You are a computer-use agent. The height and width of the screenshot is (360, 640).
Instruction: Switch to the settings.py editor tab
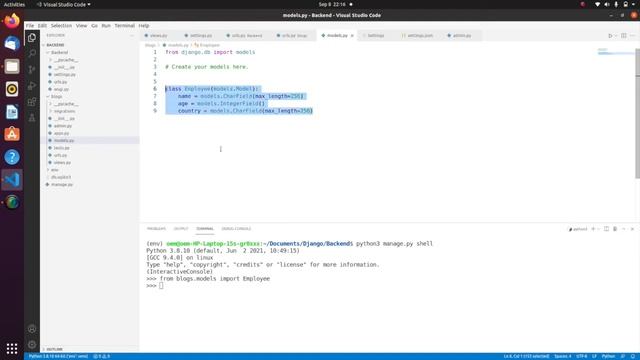pos(200,36)
